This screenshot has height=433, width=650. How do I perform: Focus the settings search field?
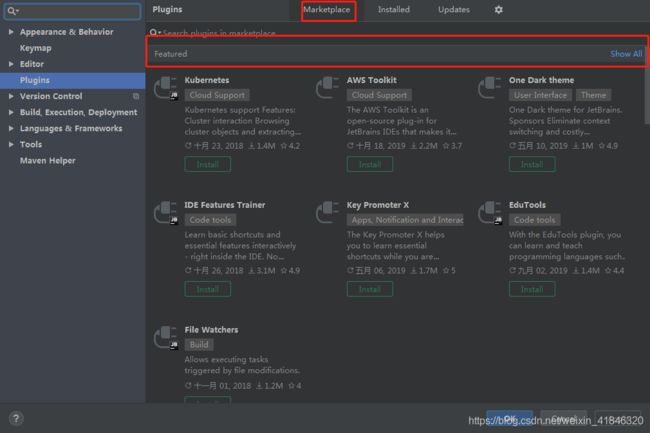tap(73, 11)
